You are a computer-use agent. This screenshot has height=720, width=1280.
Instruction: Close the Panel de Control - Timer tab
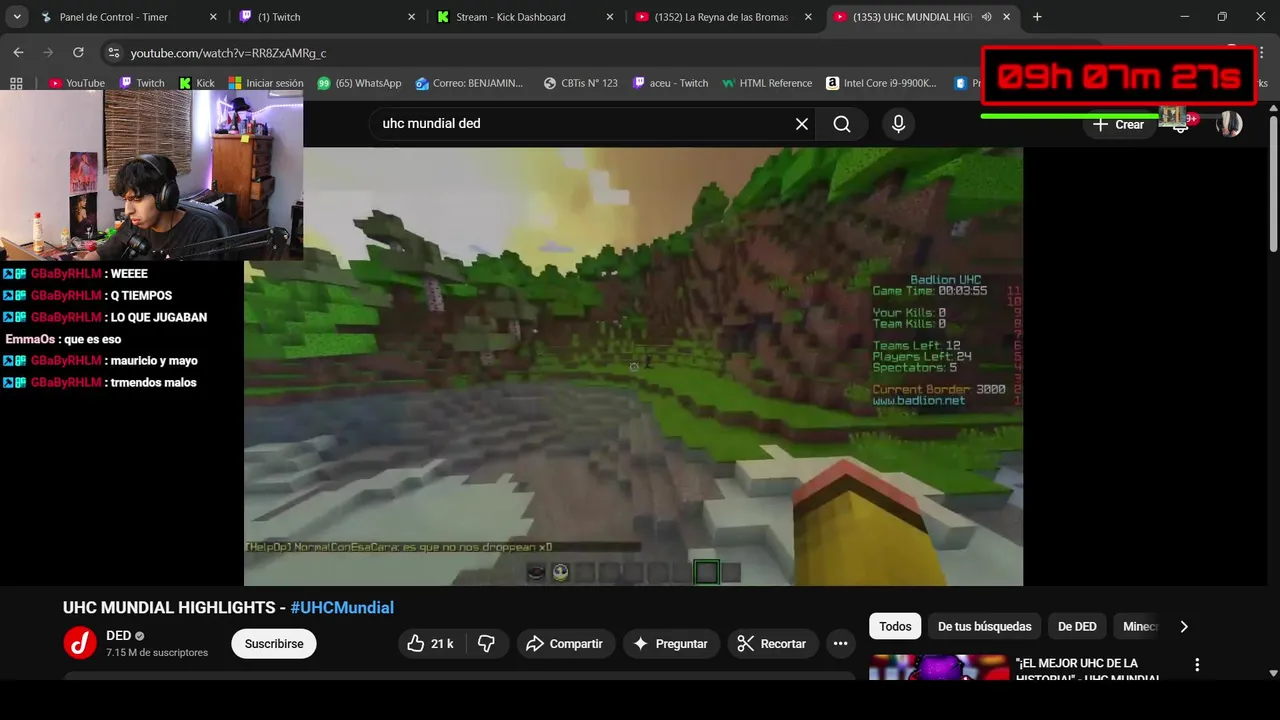point(212,17)
